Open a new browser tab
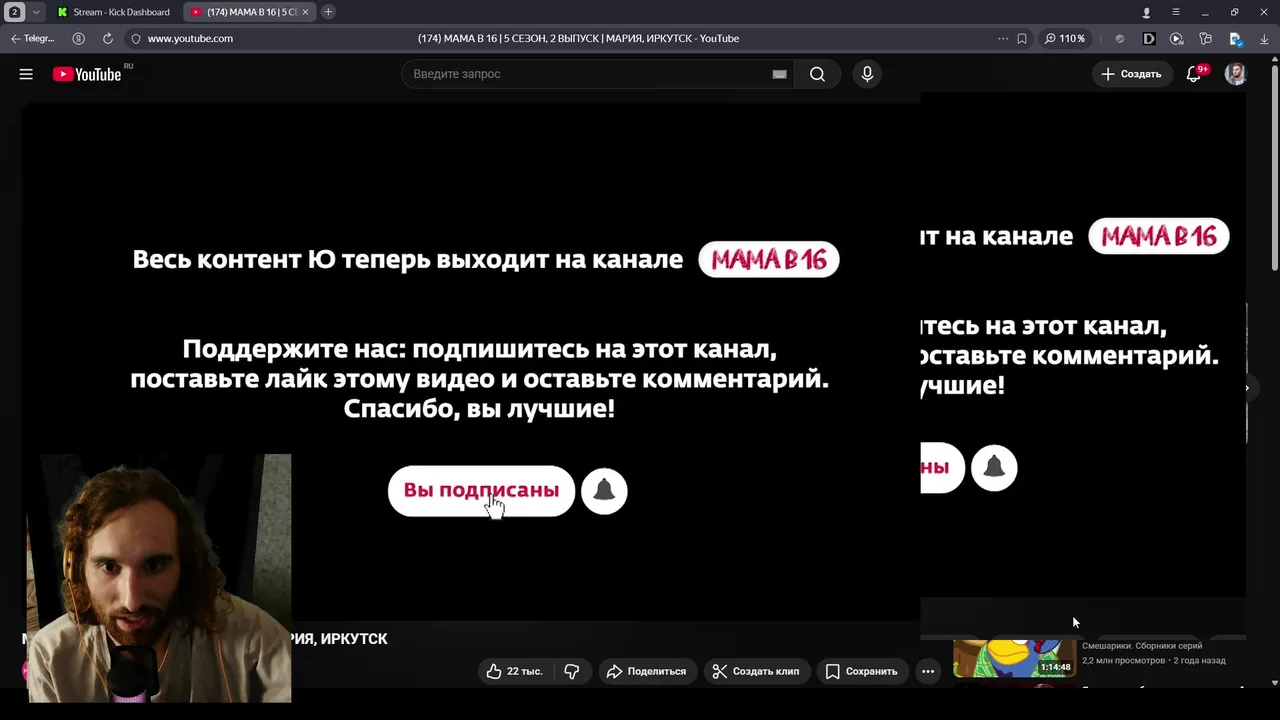 tap(328, 12)
